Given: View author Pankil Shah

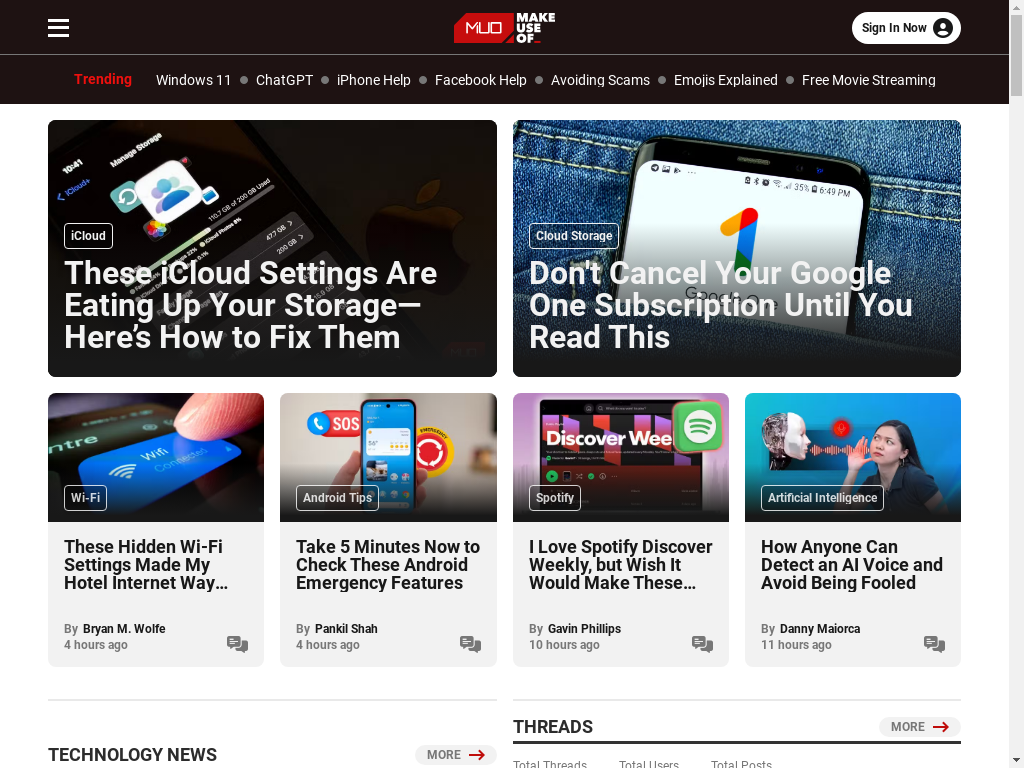Looking at the screenshot, I should tap(346, 628).
